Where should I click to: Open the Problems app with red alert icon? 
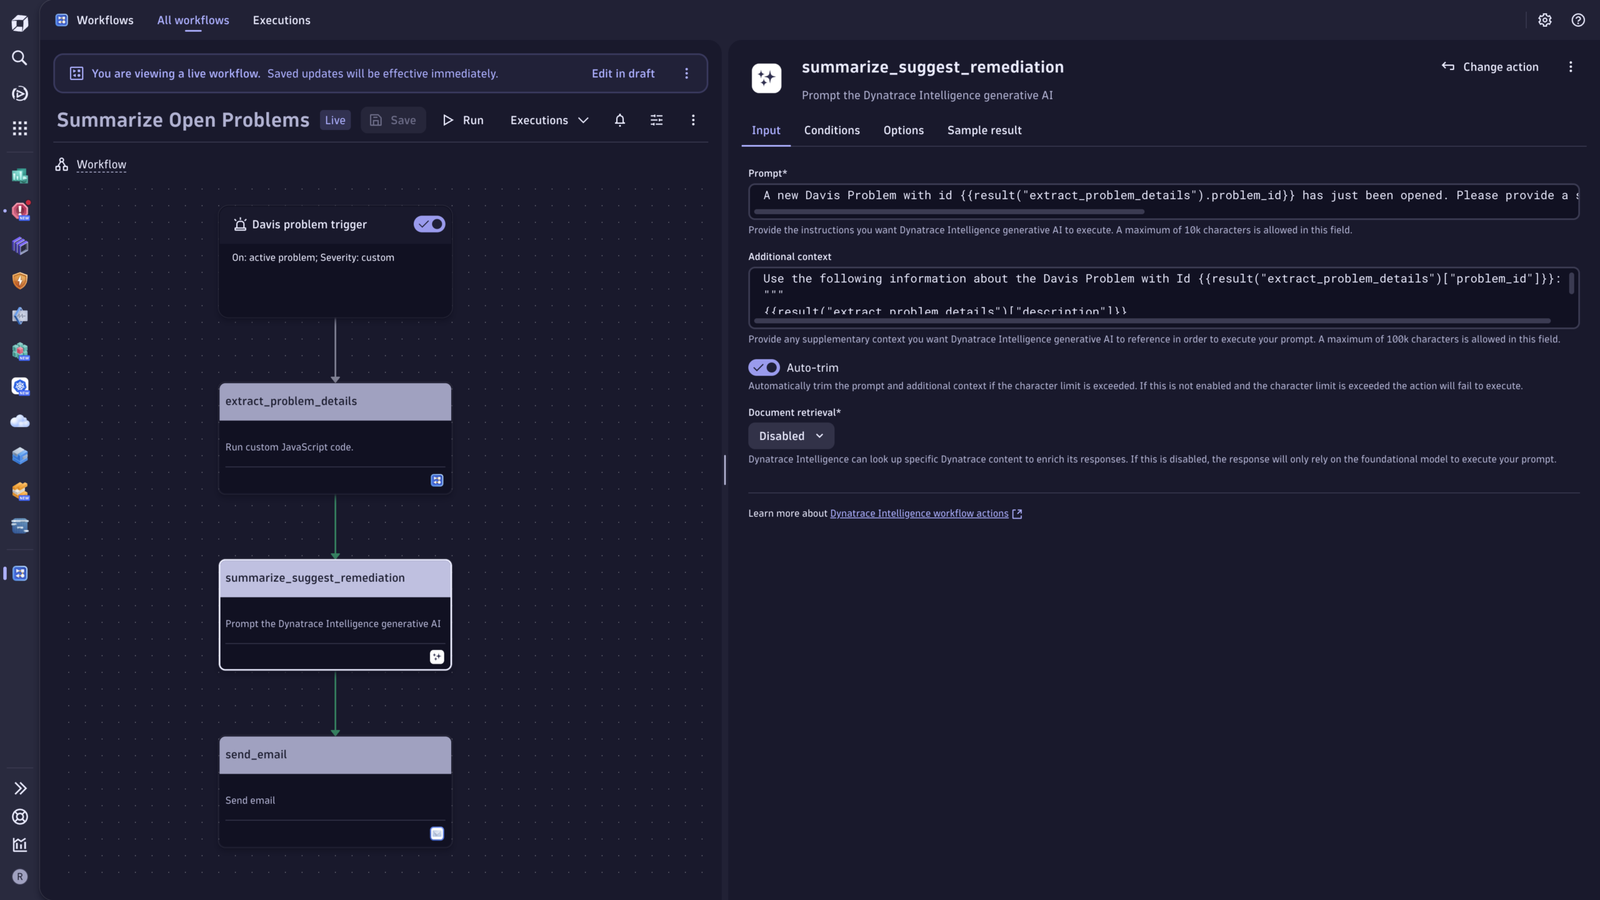point(20,211)
